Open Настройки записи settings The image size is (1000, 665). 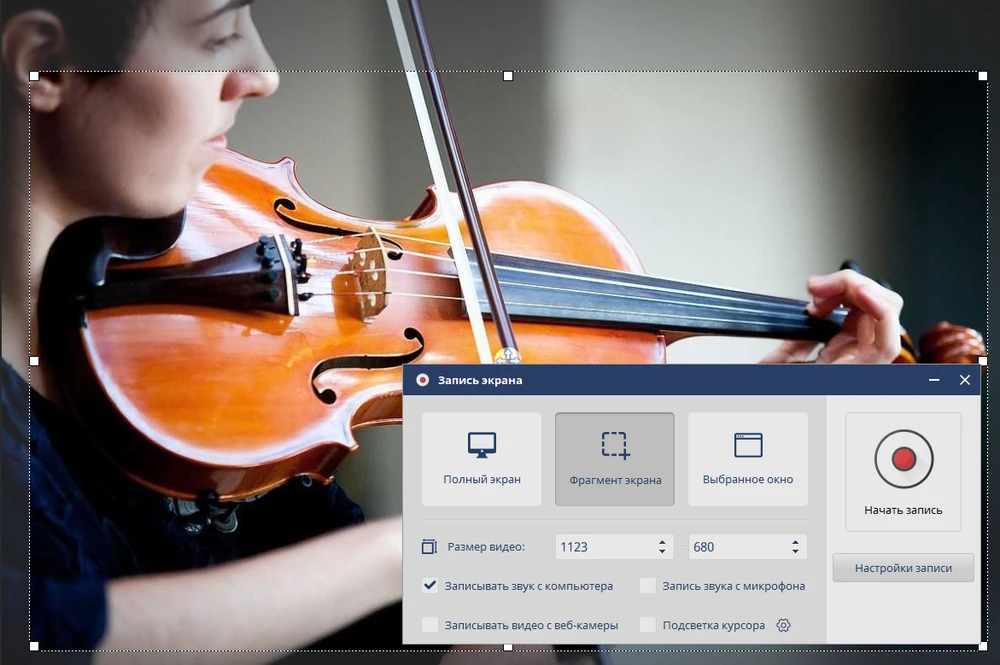pos(902,568)
